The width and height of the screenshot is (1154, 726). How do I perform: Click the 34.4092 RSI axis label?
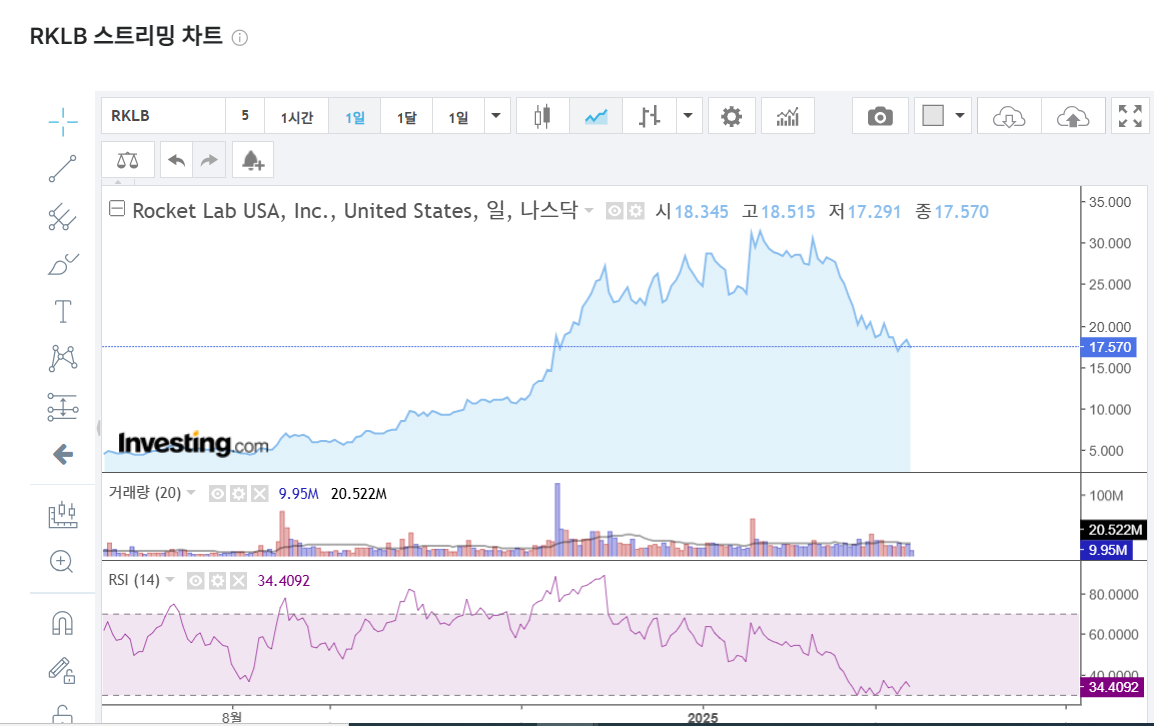[x=1112, y=687]
